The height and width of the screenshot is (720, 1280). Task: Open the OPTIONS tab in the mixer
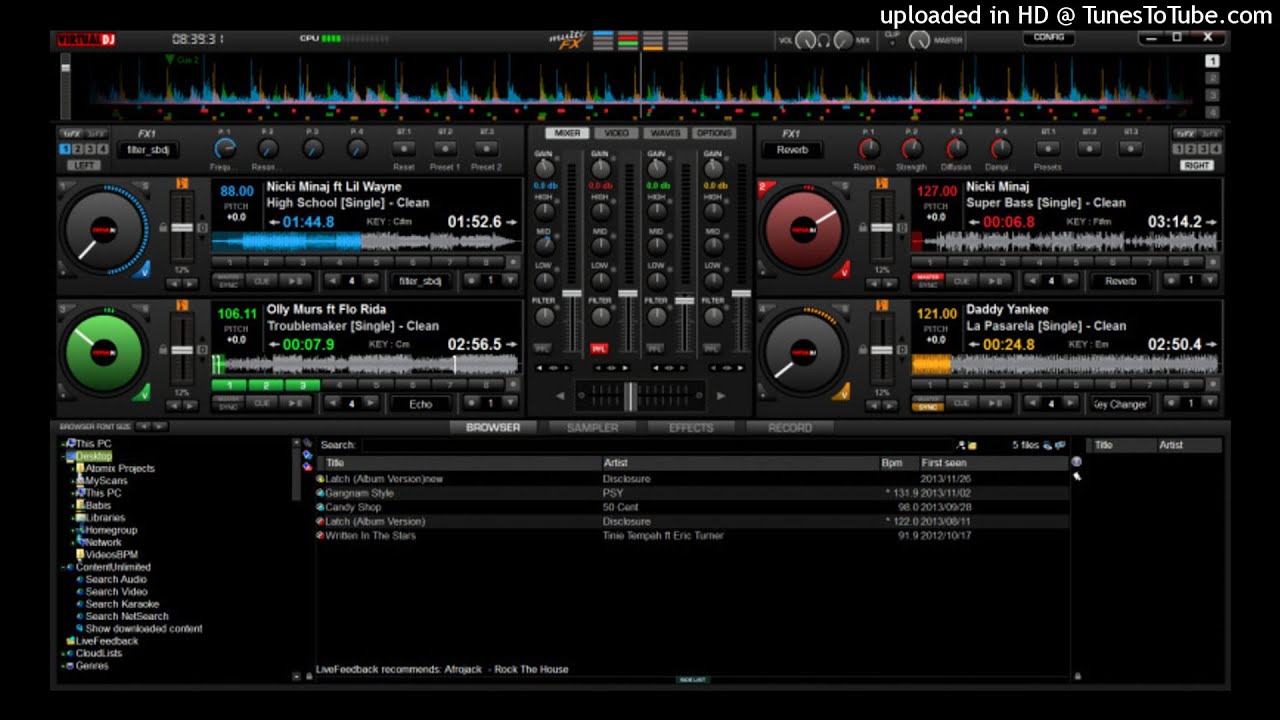click(714, 133)
